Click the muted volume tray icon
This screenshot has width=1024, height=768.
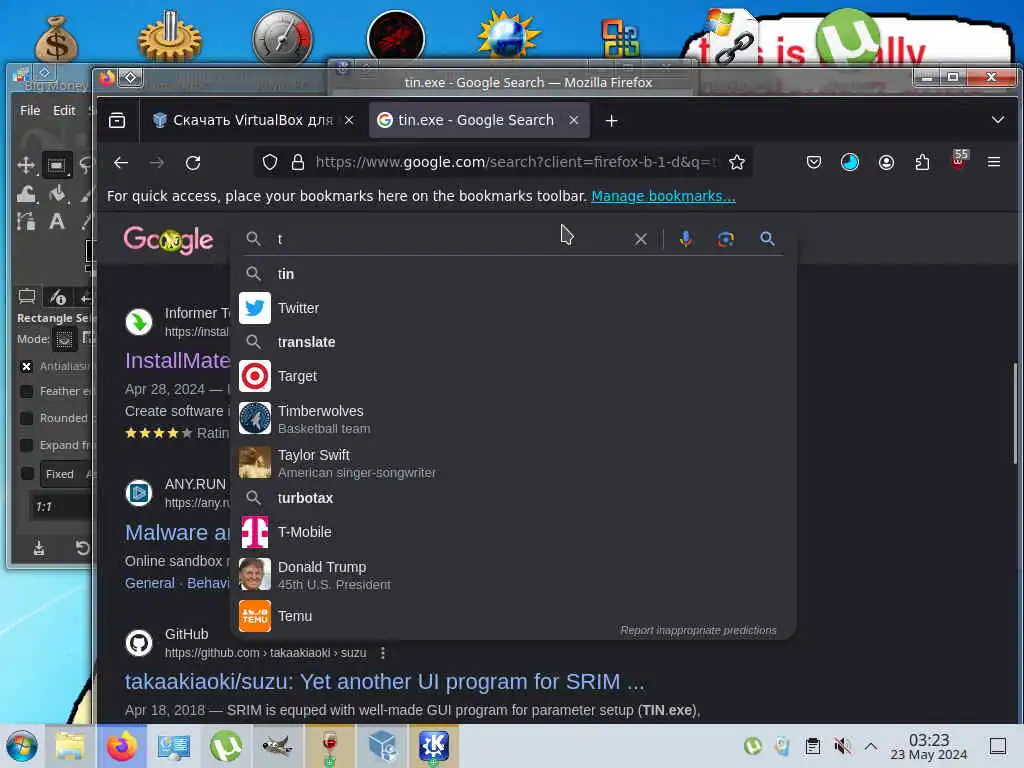point(842,746)
